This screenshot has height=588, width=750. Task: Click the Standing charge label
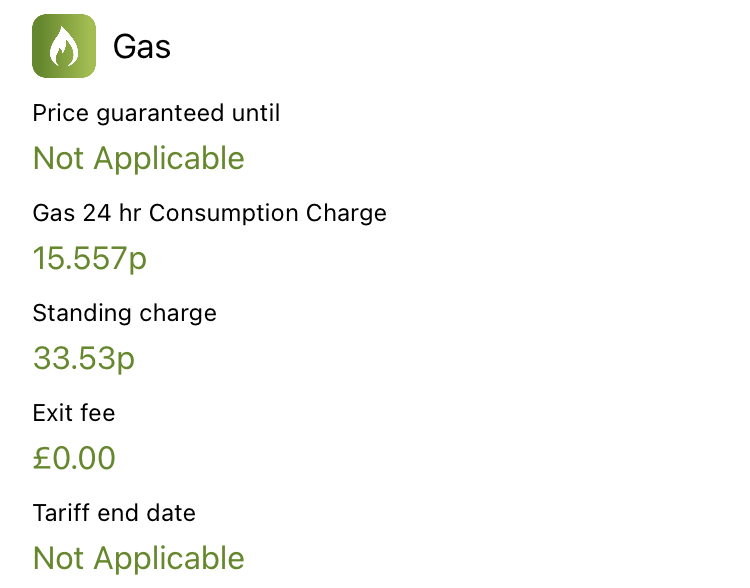[124, 313]
